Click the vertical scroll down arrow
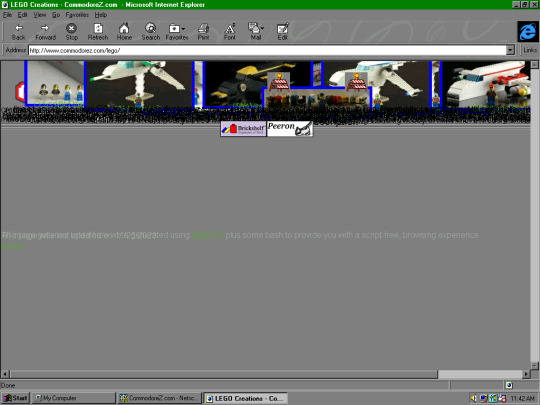The image size is (540, 405). [534, 365]
